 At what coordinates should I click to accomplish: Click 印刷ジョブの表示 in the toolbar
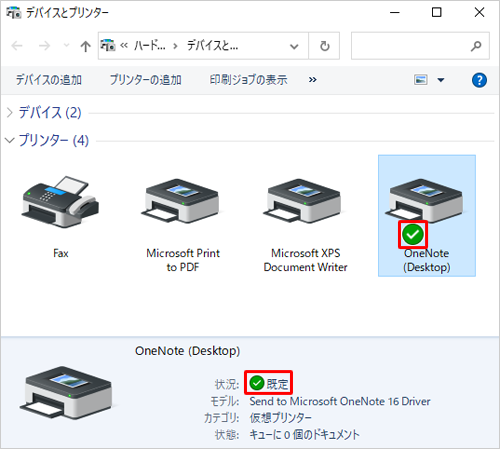248,80
